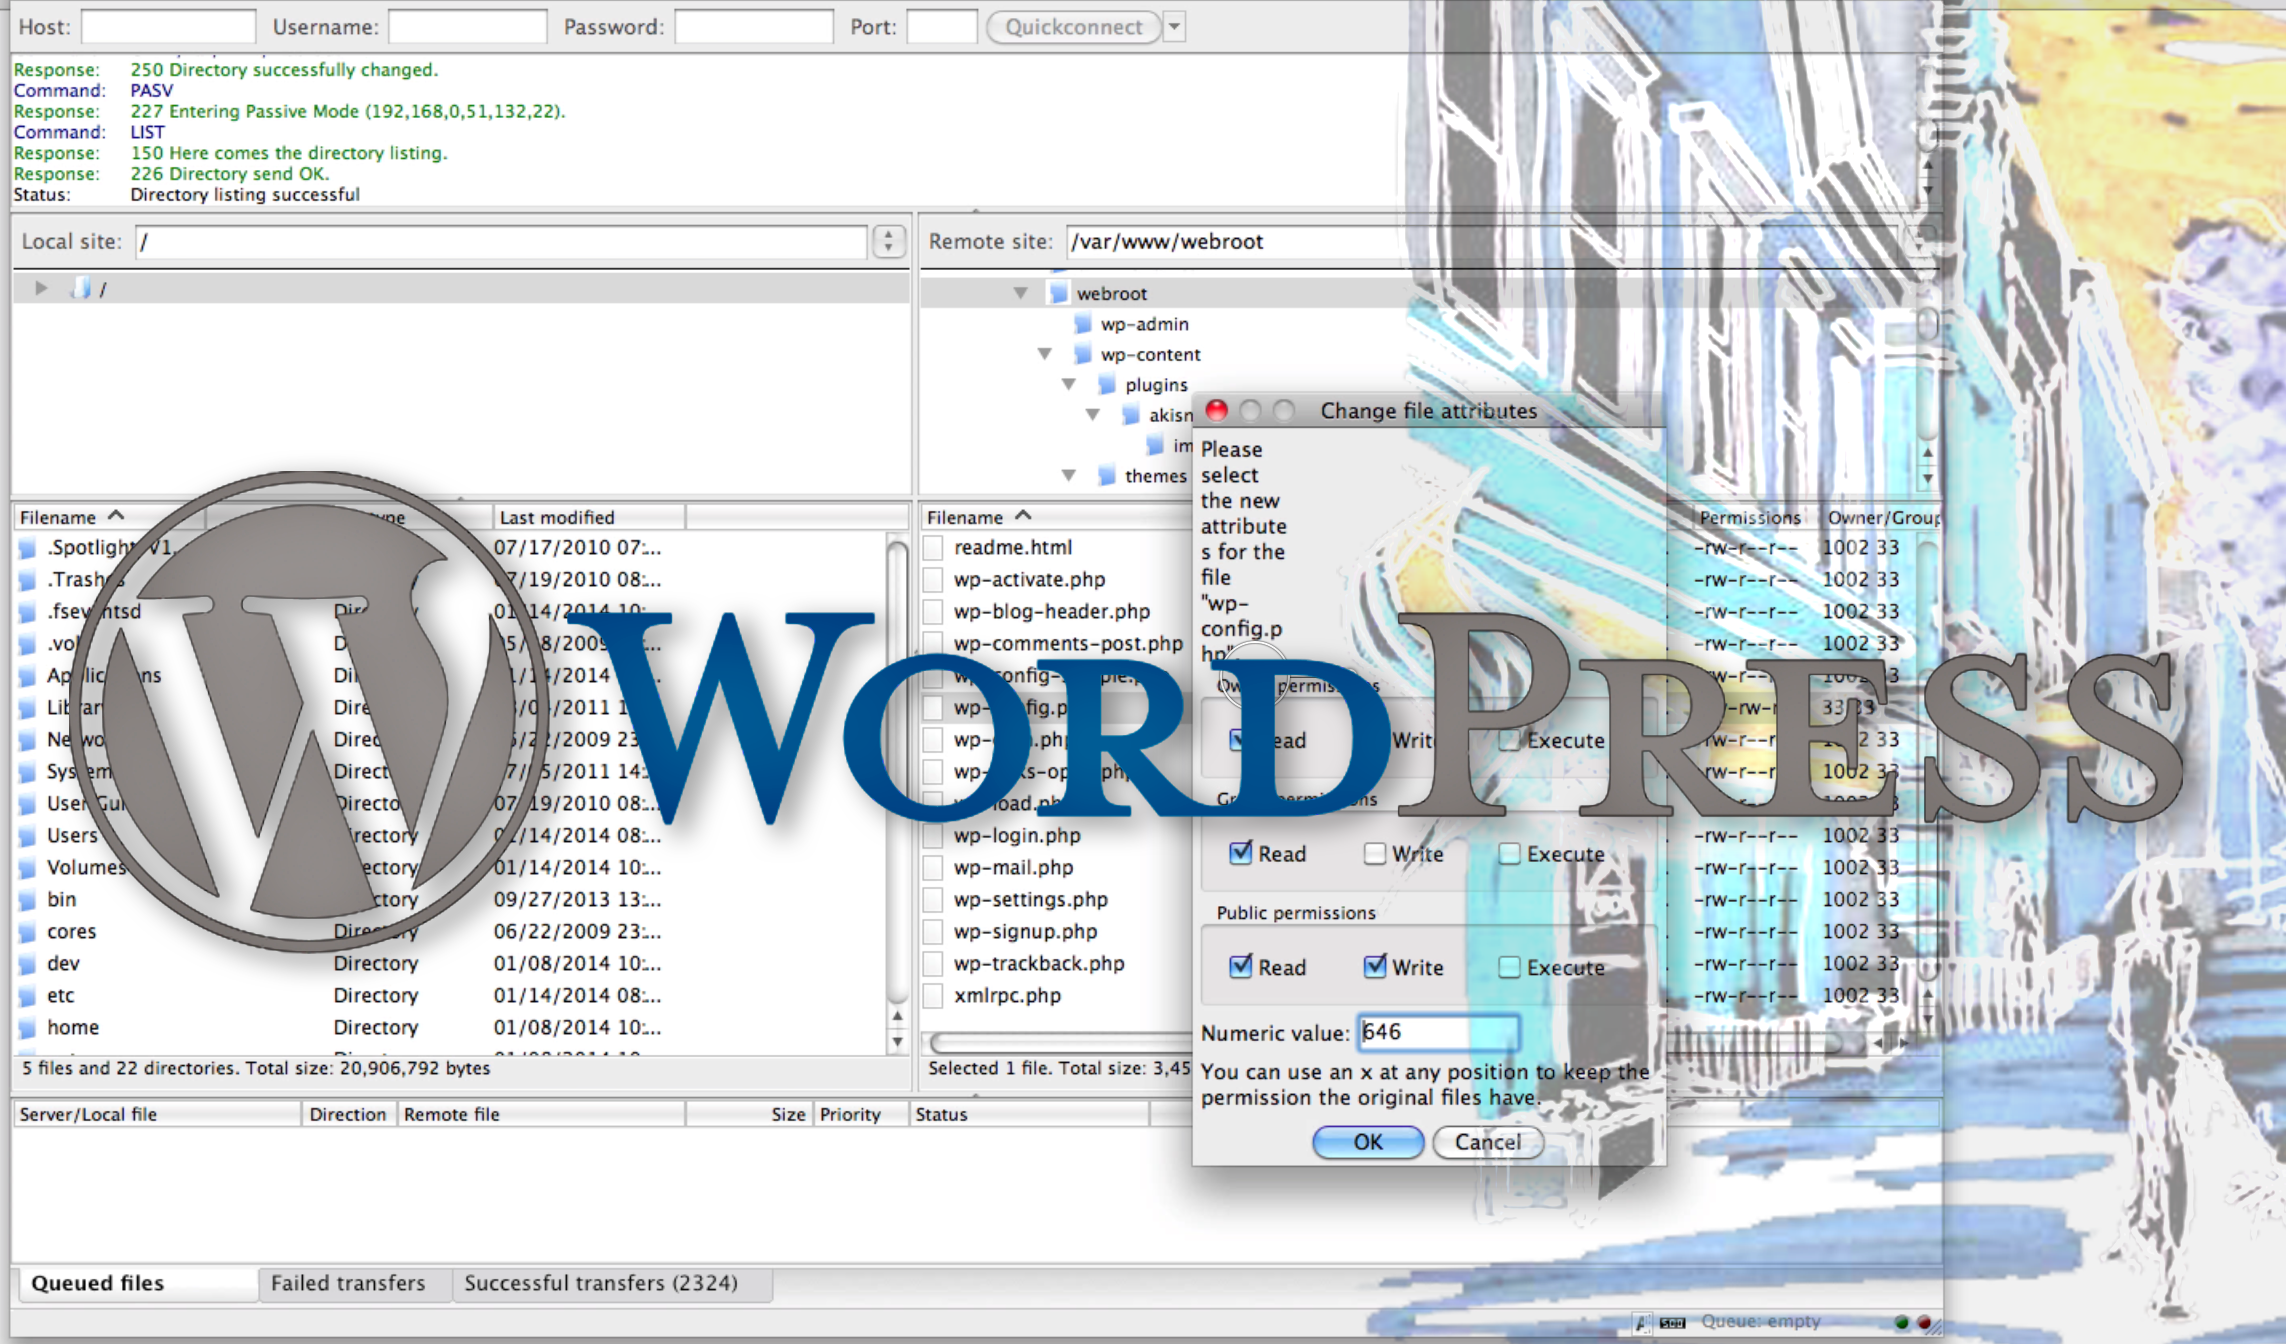
Task: Click the cores folder icon
Action: [28, 932]
